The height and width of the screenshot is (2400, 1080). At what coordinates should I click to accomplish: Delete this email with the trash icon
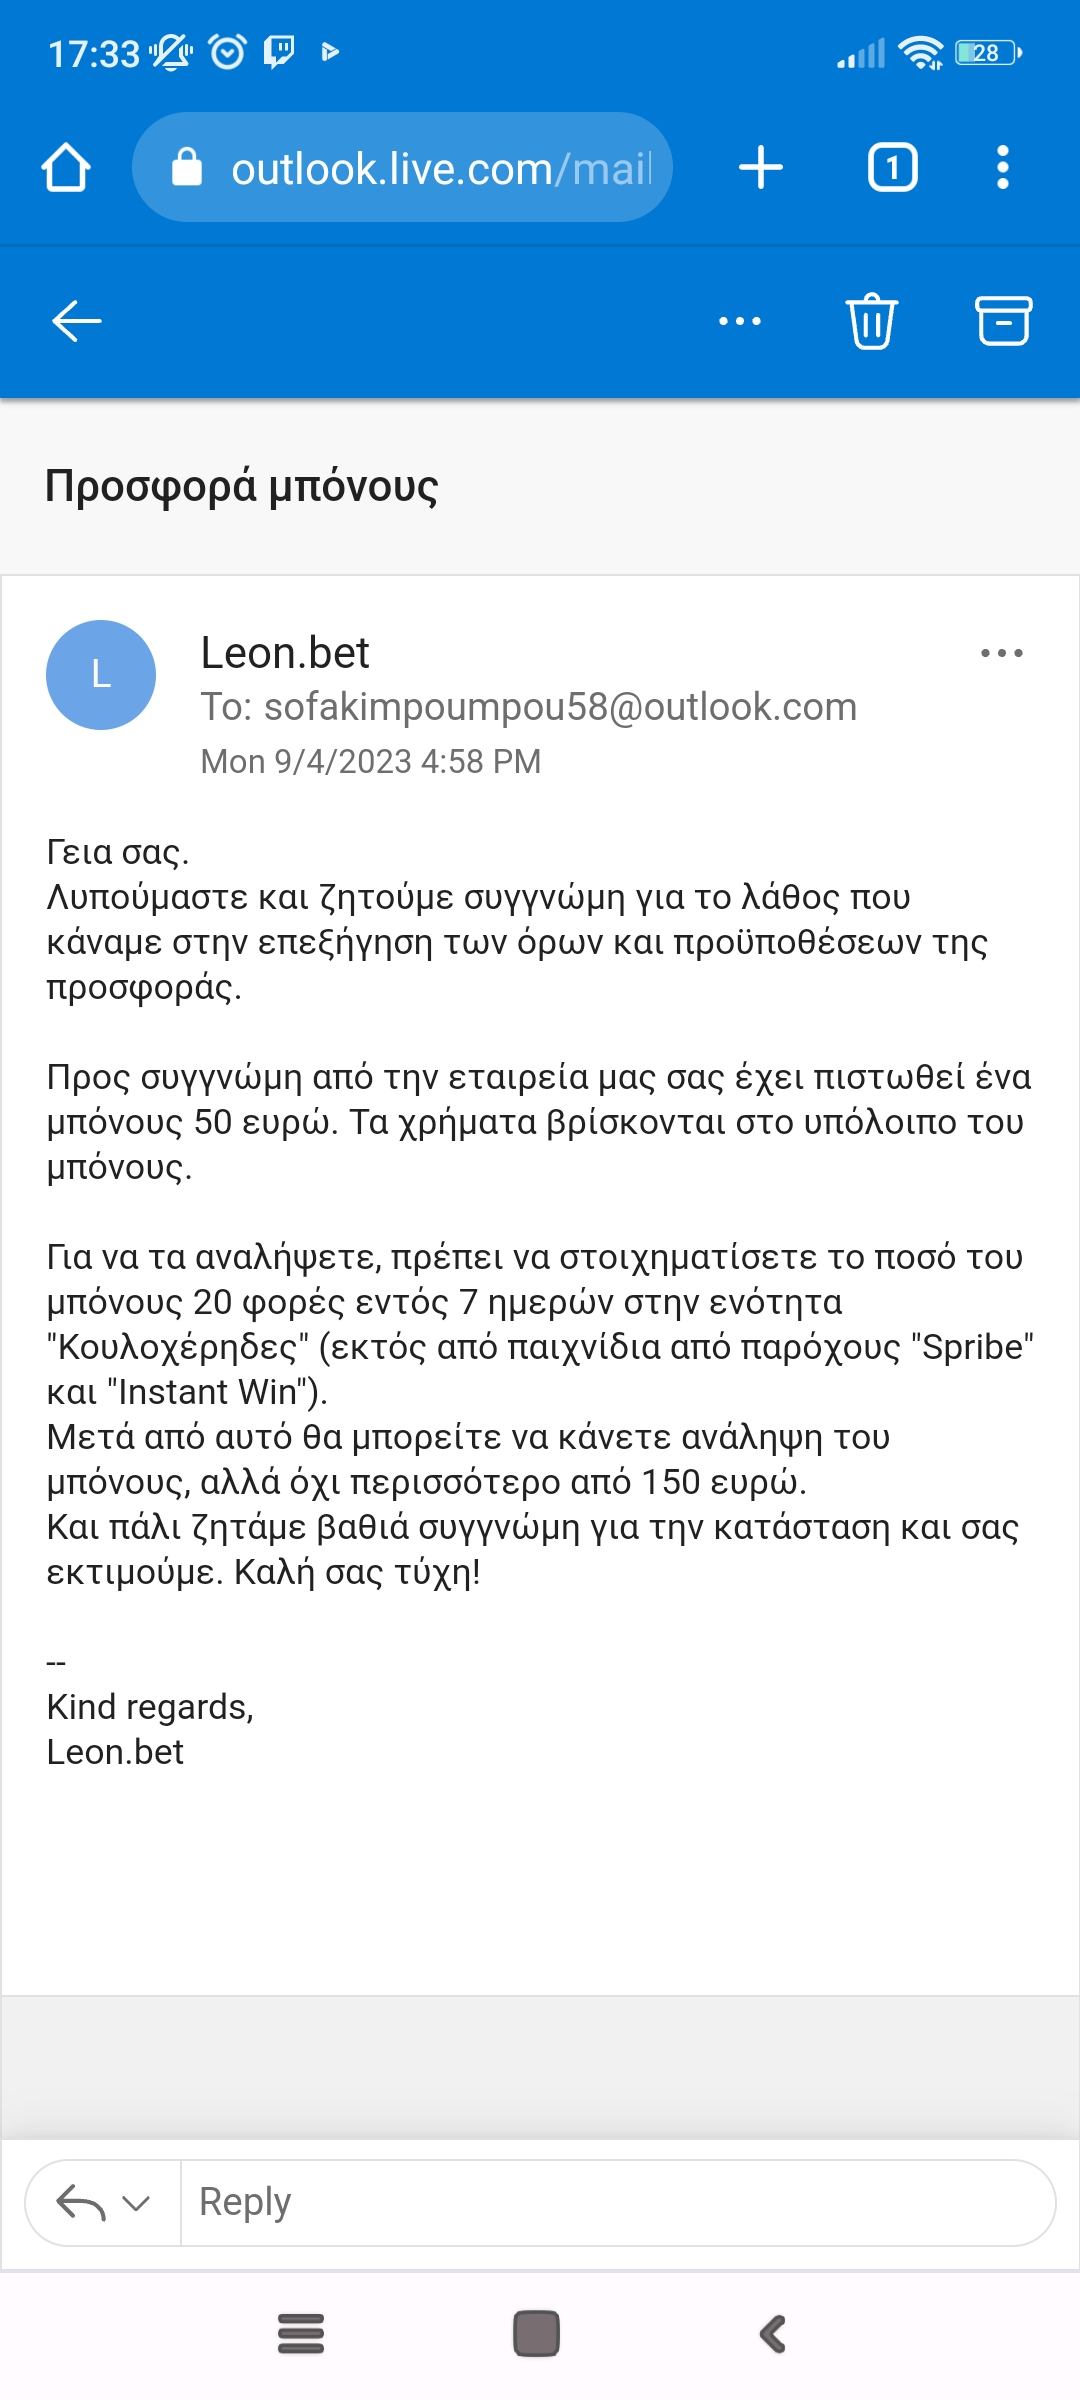point(872,321)
